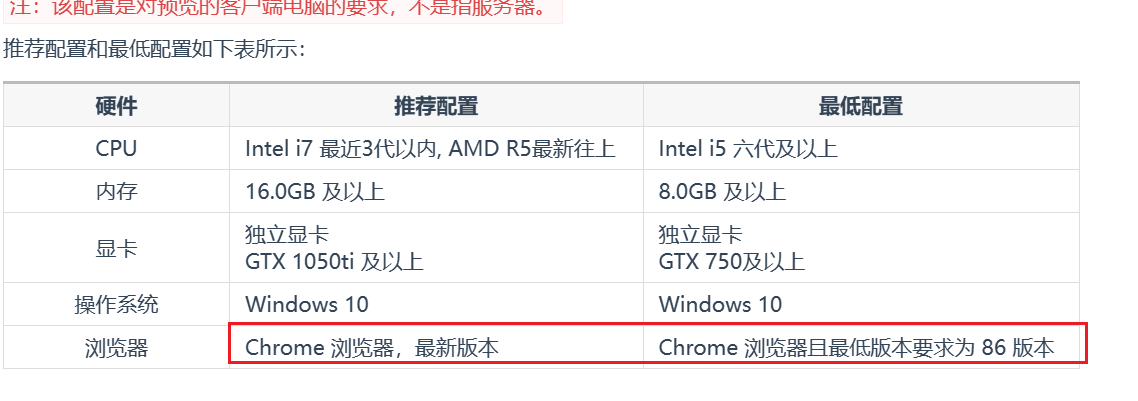The width and height of the screenshot is (1138, 401).
Task: Select the 操作系统 row label
Action: (116, 305)
